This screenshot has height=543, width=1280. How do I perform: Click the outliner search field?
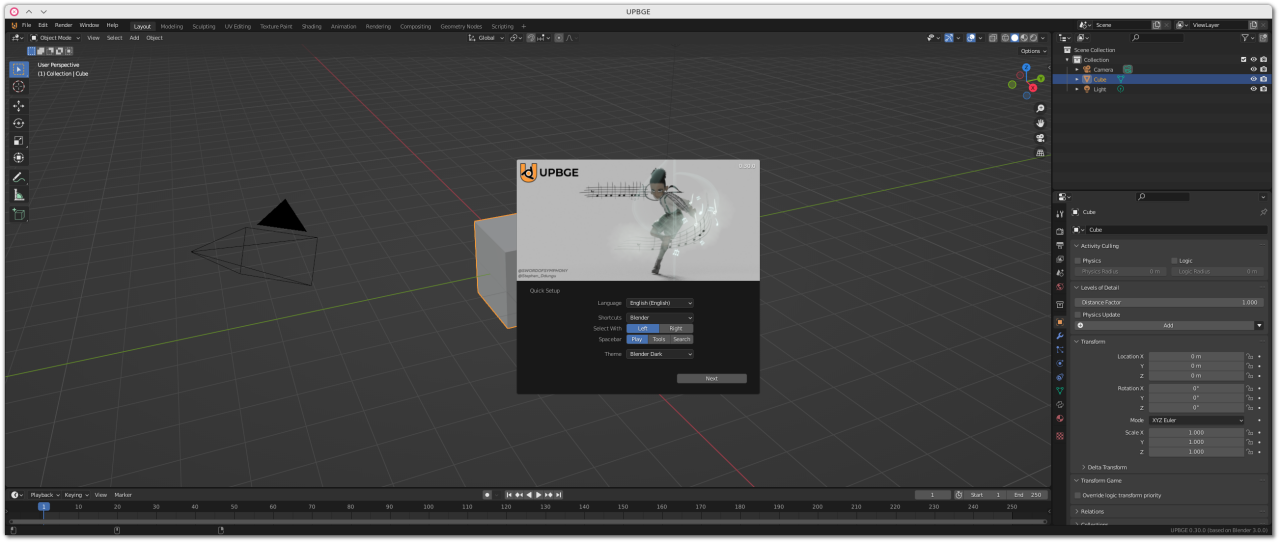(1158, 37)
